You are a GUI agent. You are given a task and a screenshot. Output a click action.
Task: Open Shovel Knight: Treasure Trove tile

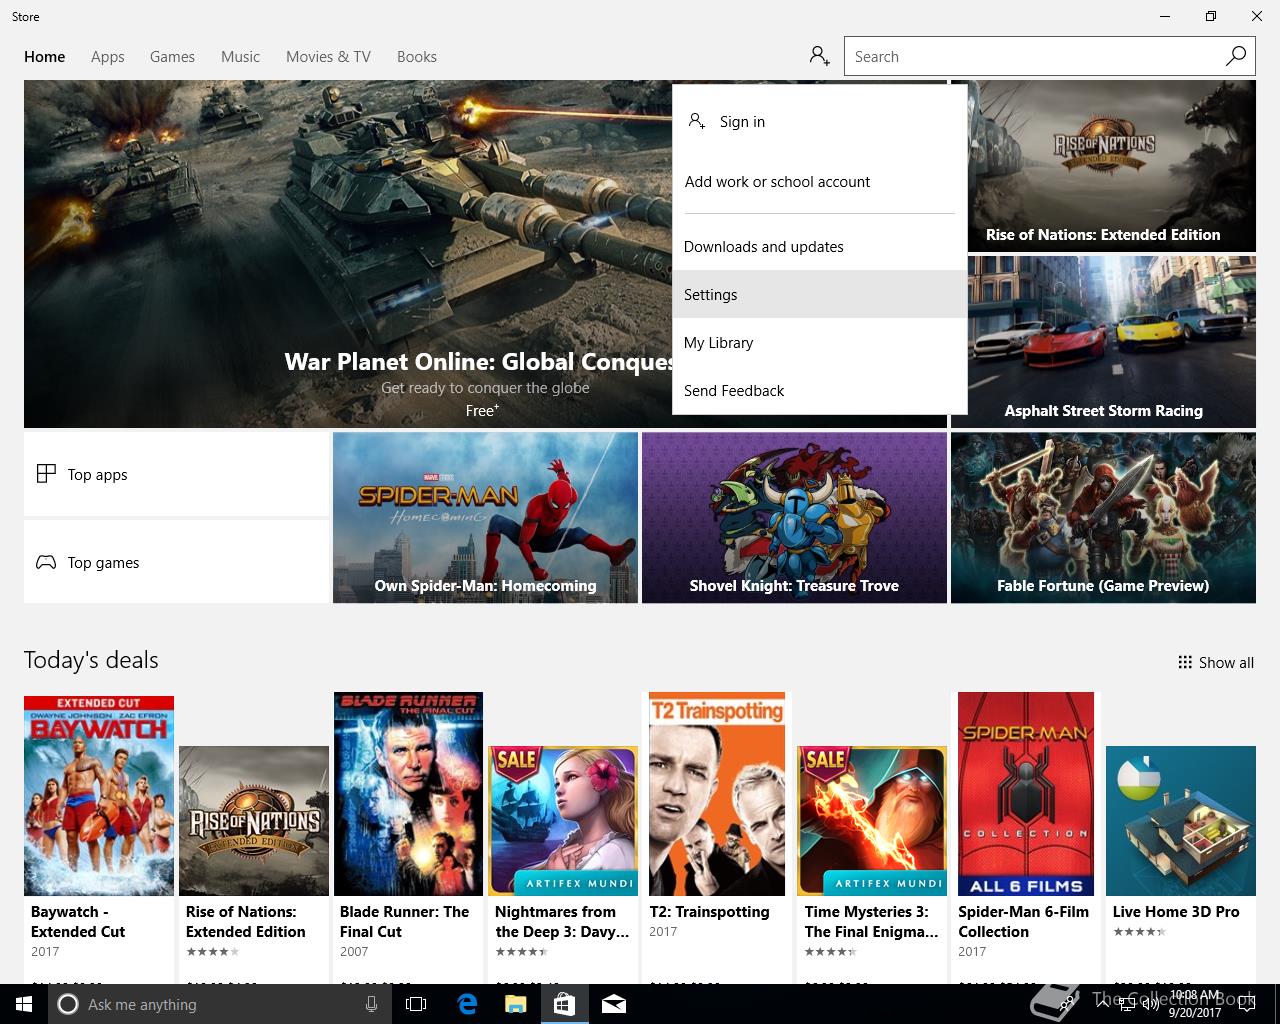coord(794,517)
